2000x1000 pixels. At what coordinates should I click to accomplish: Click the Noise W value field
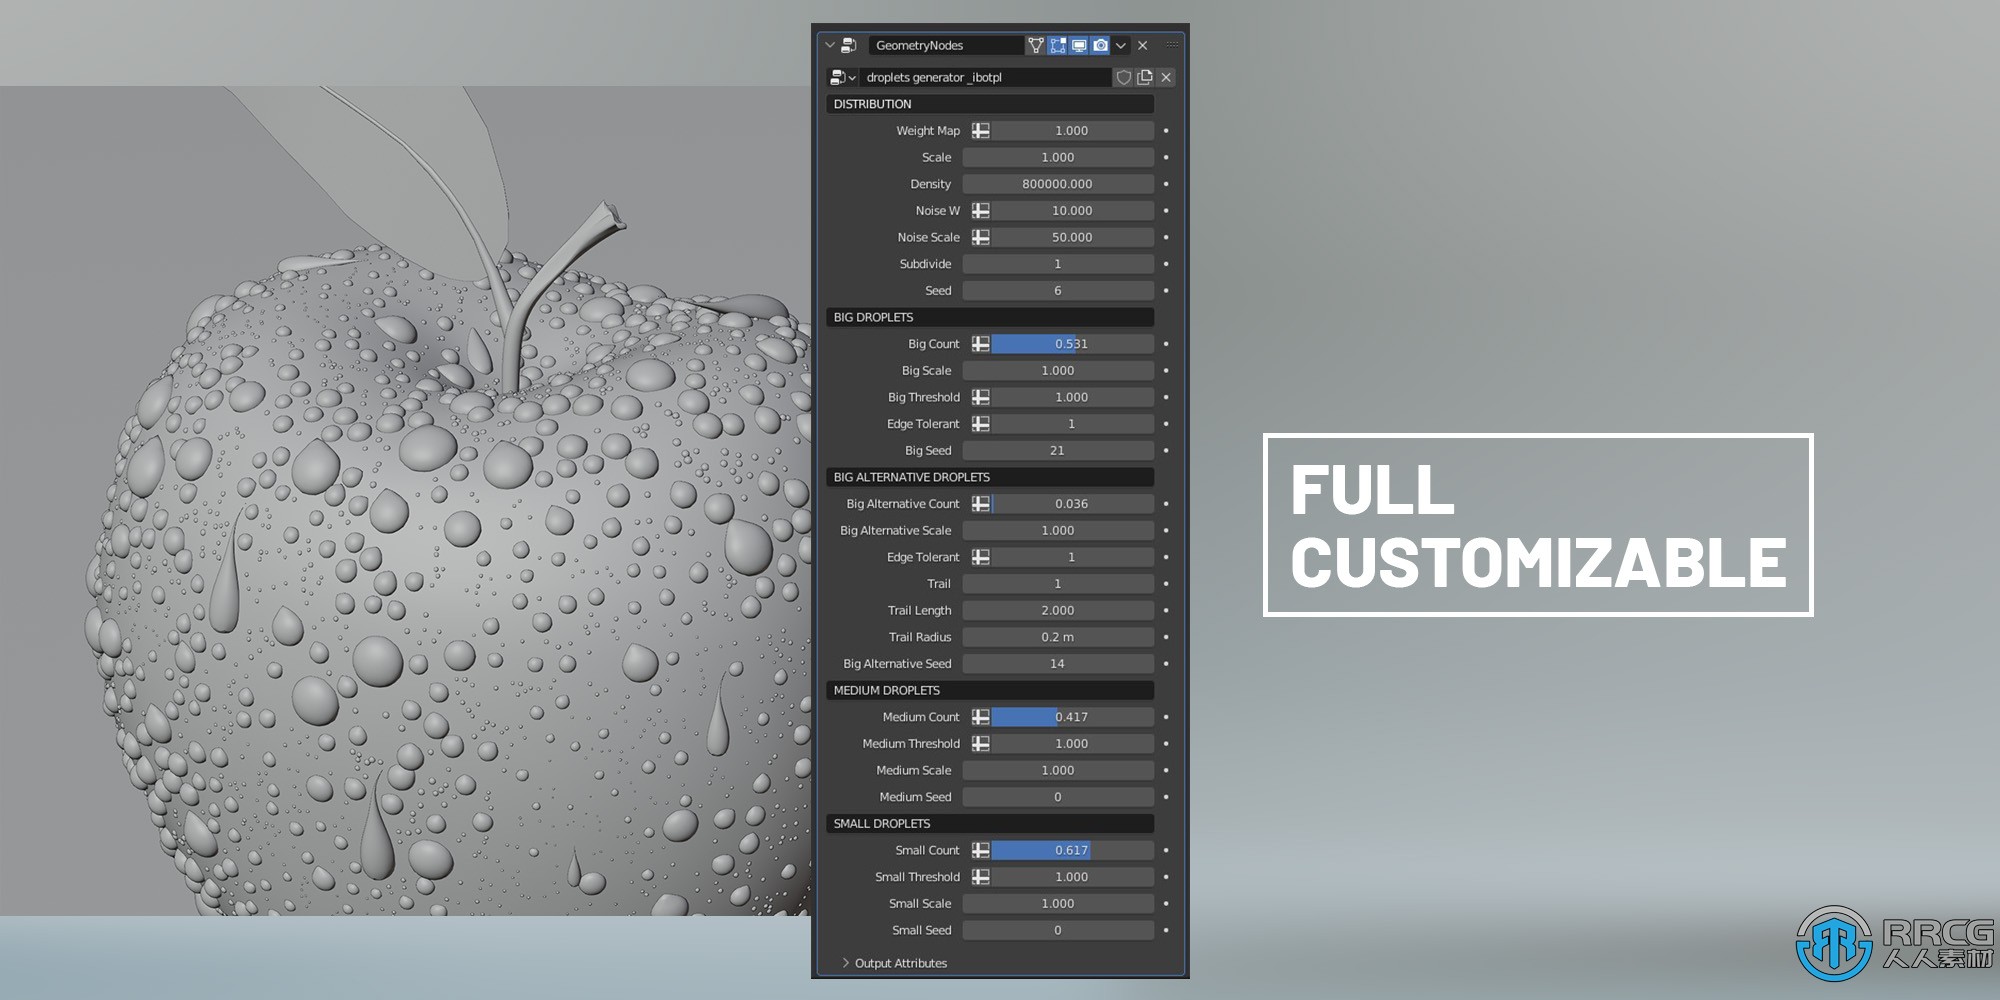pos(1072,211)
